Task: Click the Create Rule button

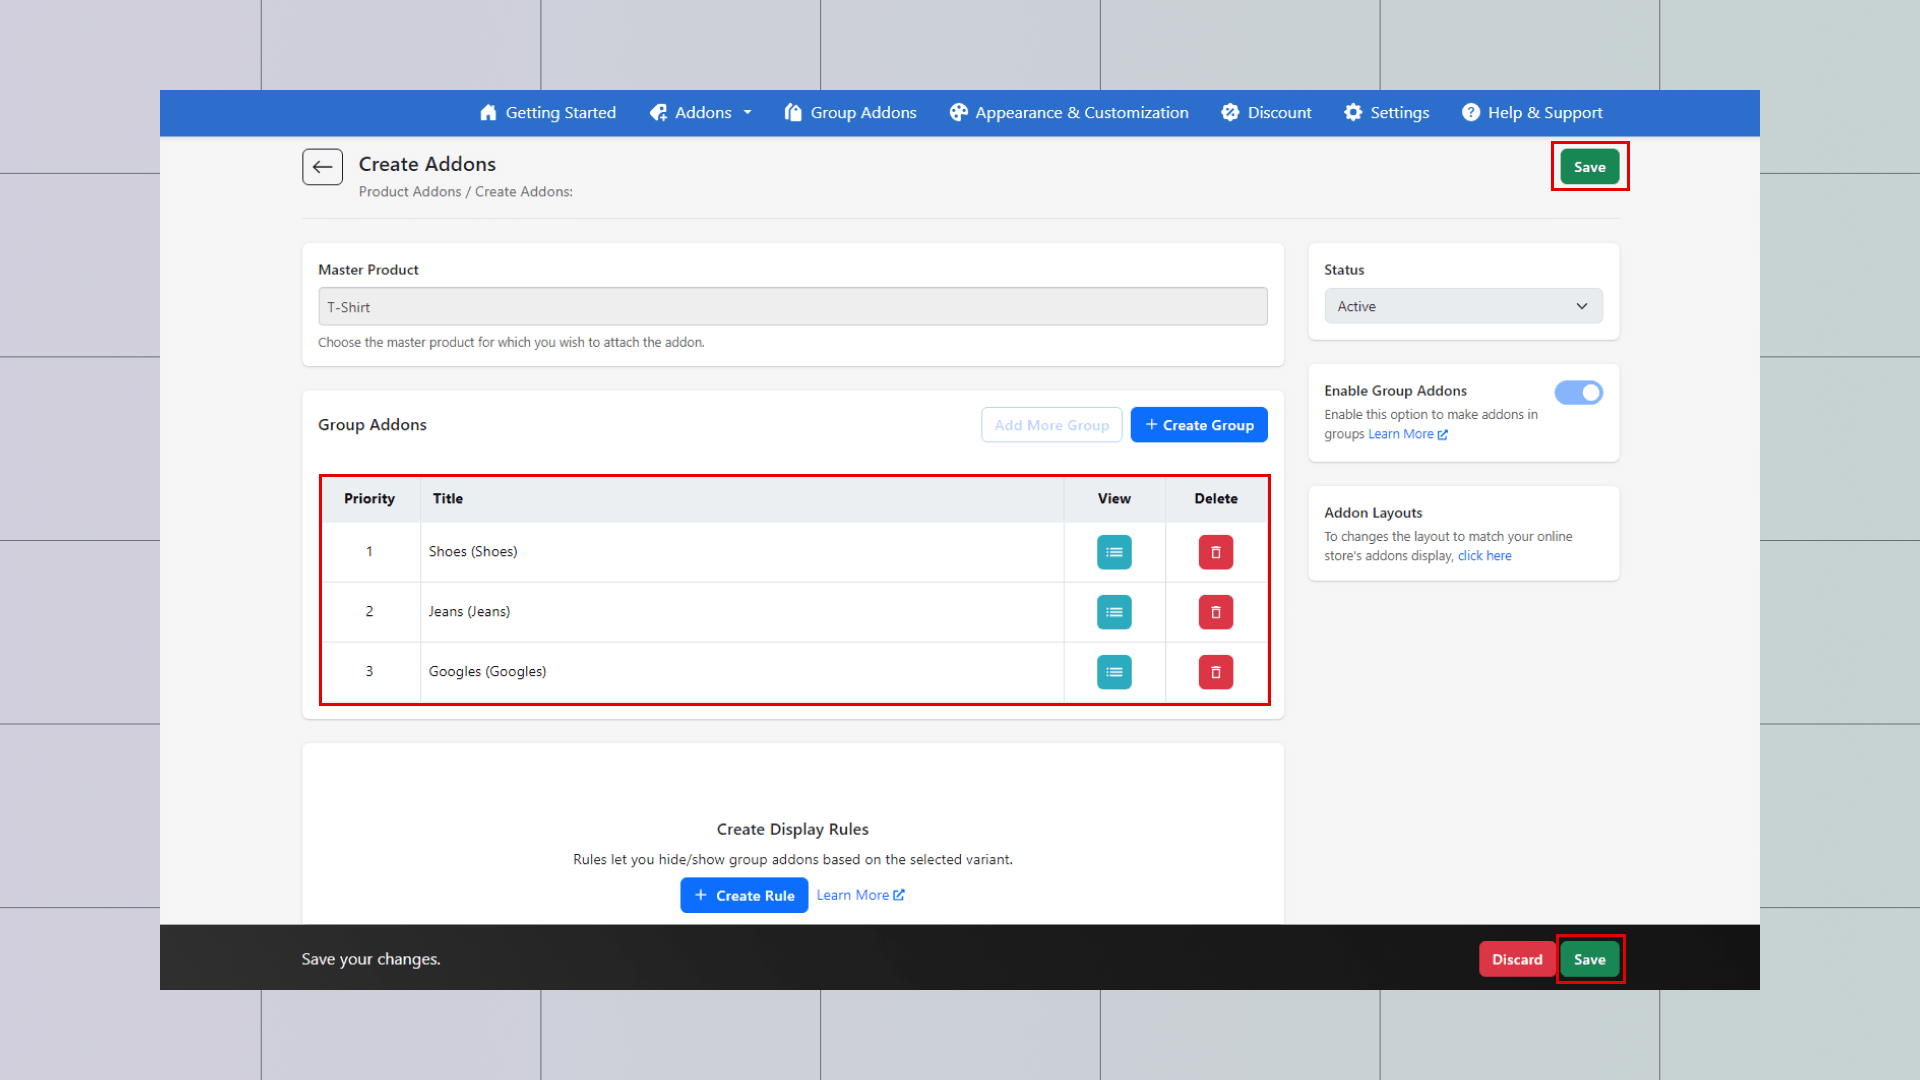Action: pyautogui.click(x=744, y=895)
